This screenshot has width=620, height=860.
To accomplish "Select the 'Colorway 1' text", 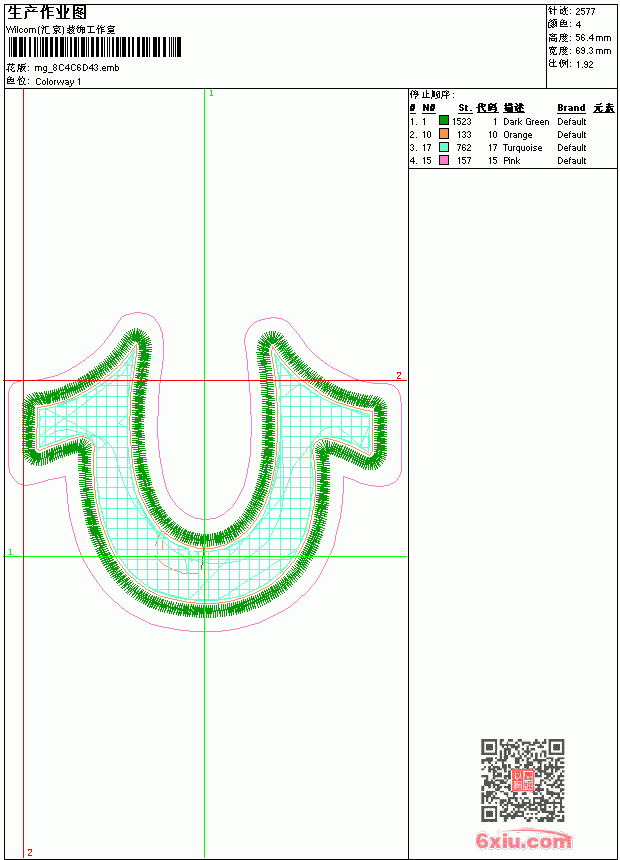I will pos(58,82).
